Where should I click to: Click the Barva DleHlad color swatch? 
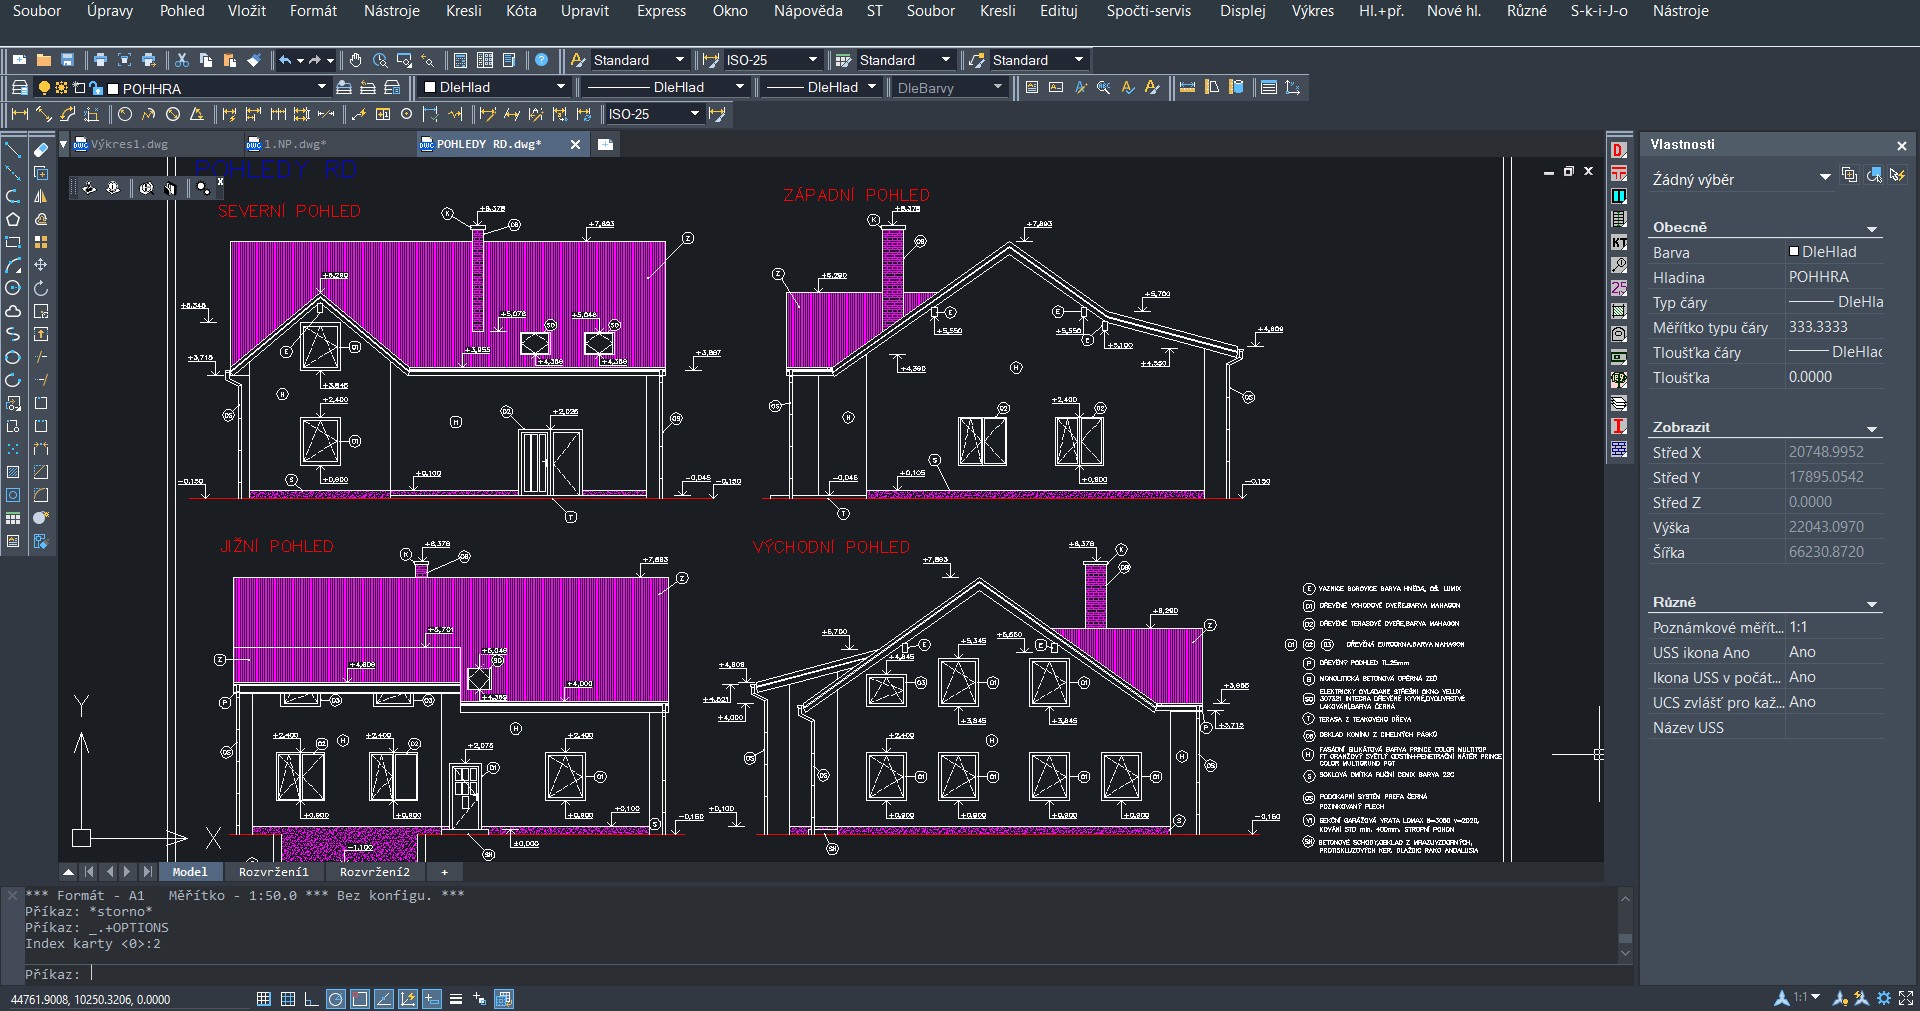click(1794, 252)
